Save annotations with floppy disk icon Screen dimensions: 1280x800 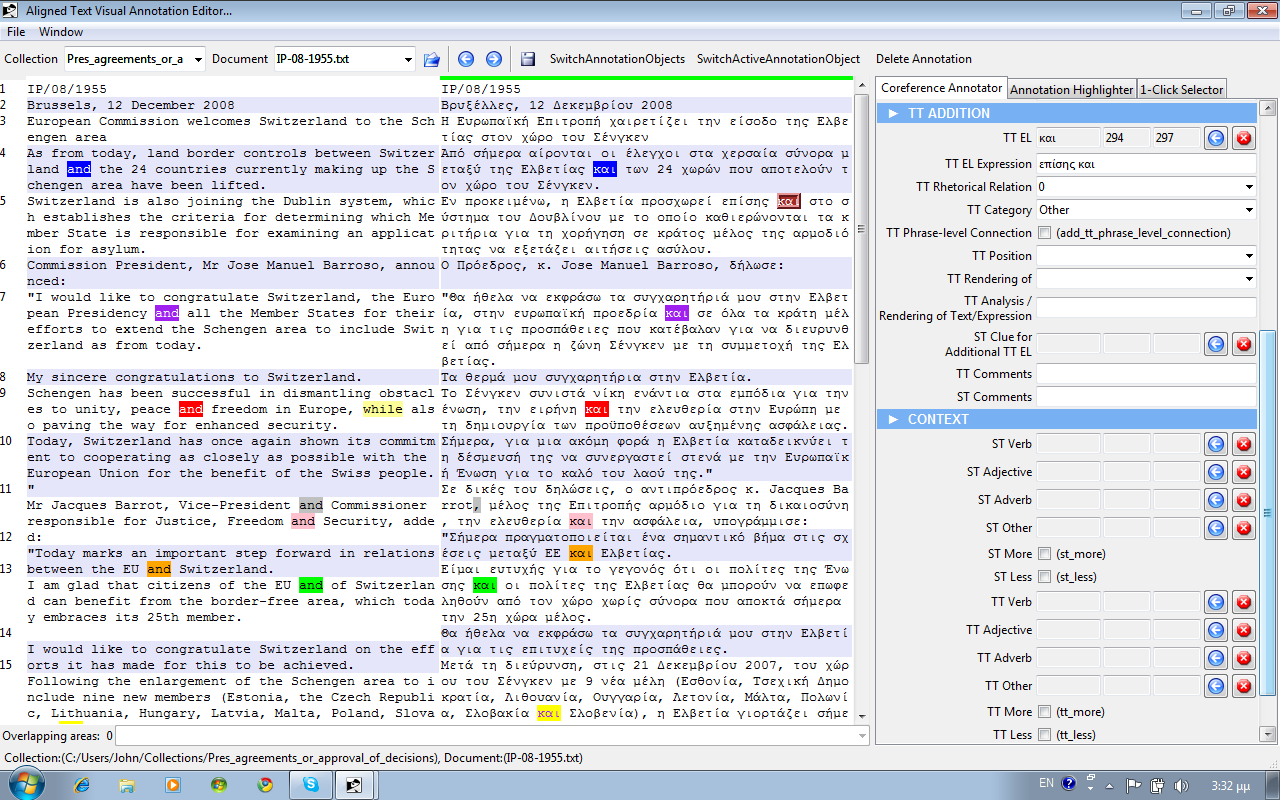pyautogui.click(x=528, y=59)
